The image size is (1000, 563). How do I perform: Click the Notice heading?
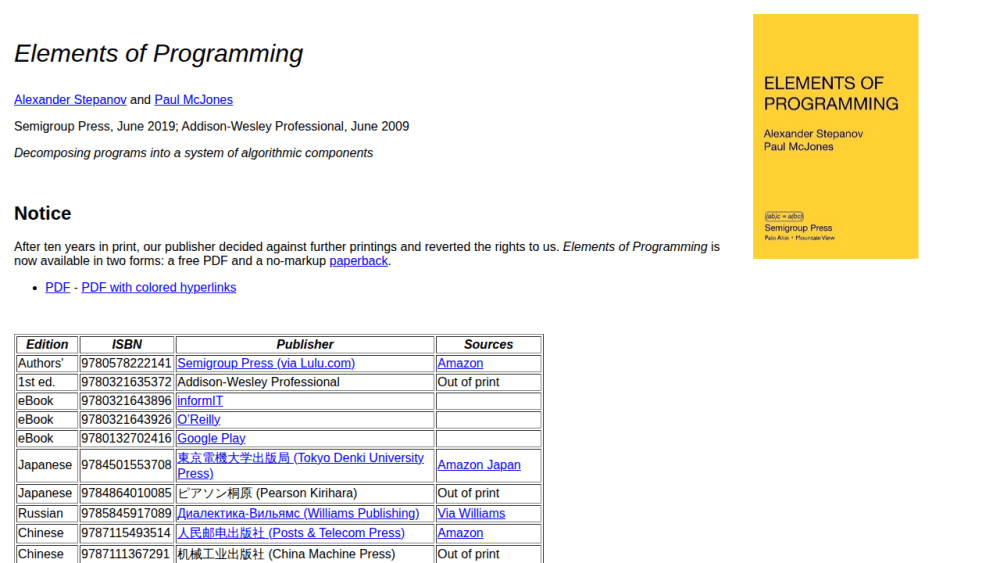(43, 213)
